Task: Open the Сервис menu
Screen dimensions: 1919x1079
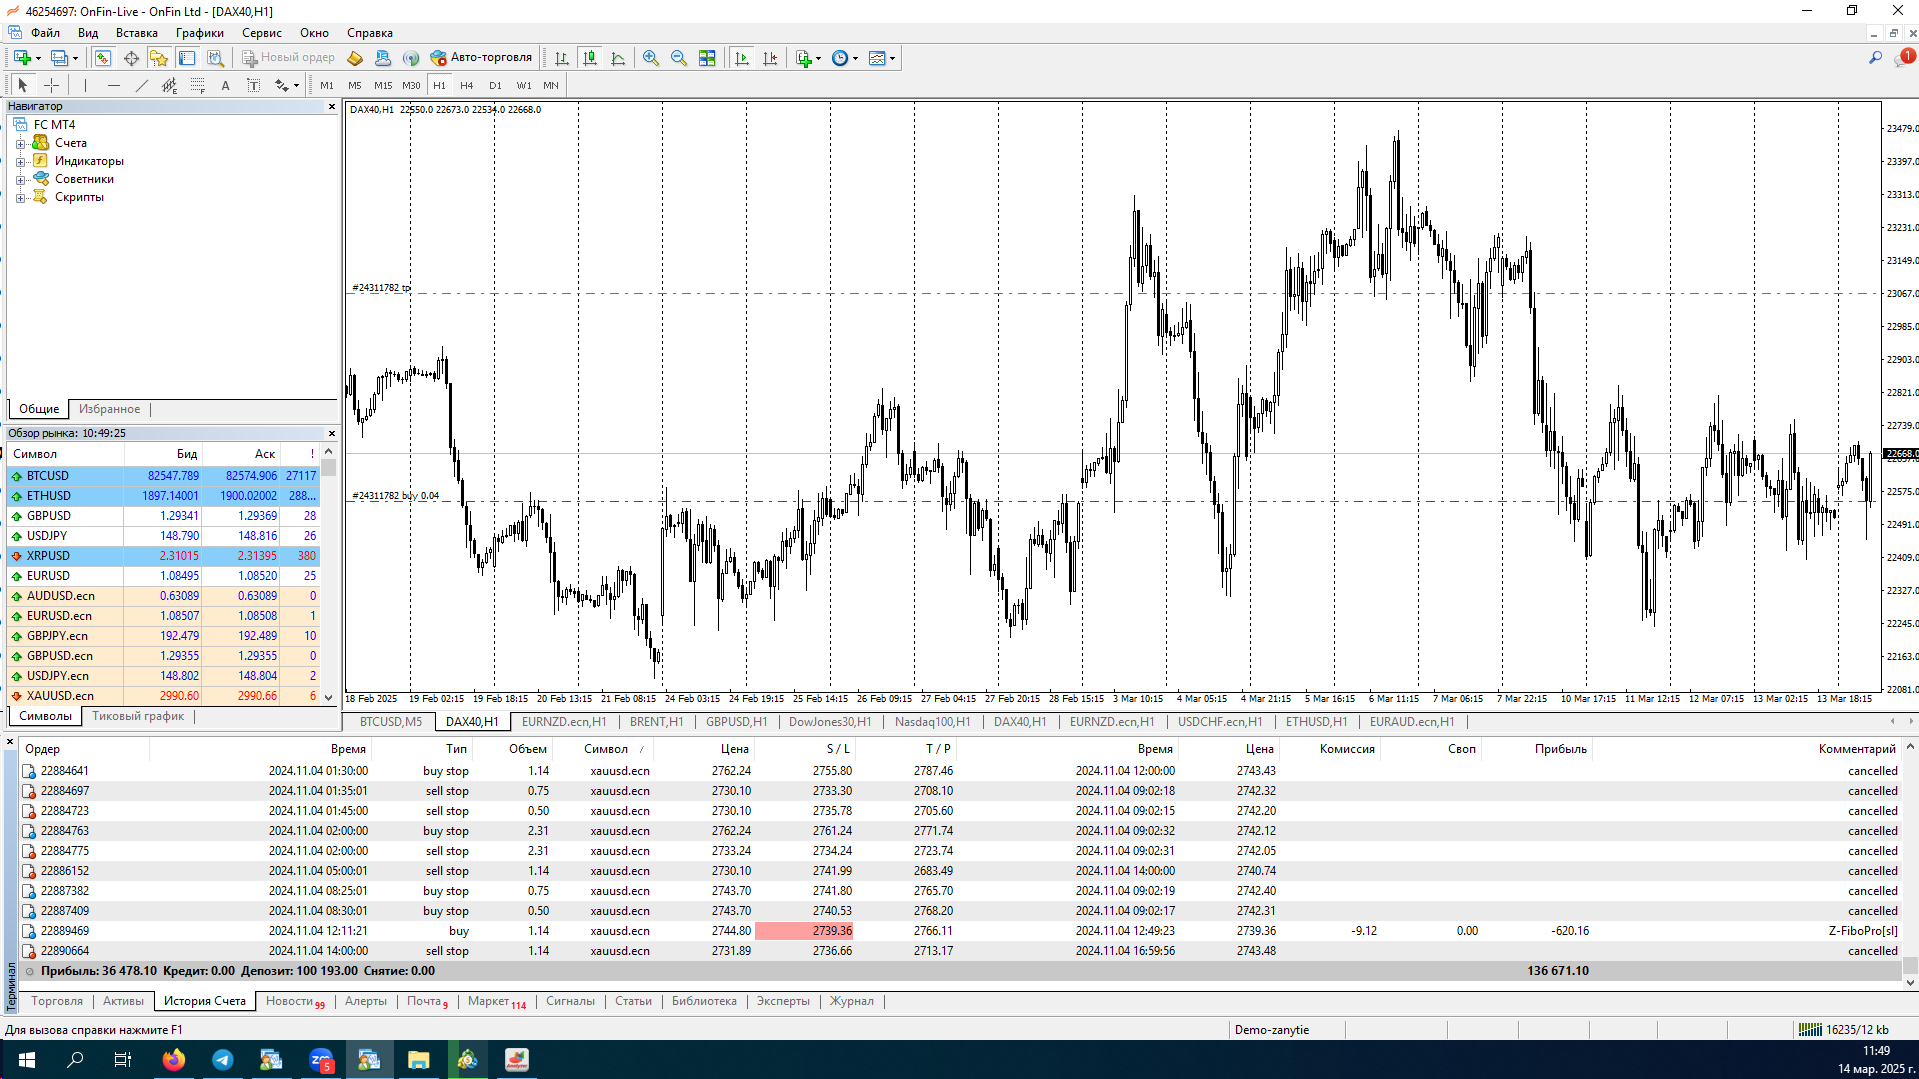Action: coord(261,33)
